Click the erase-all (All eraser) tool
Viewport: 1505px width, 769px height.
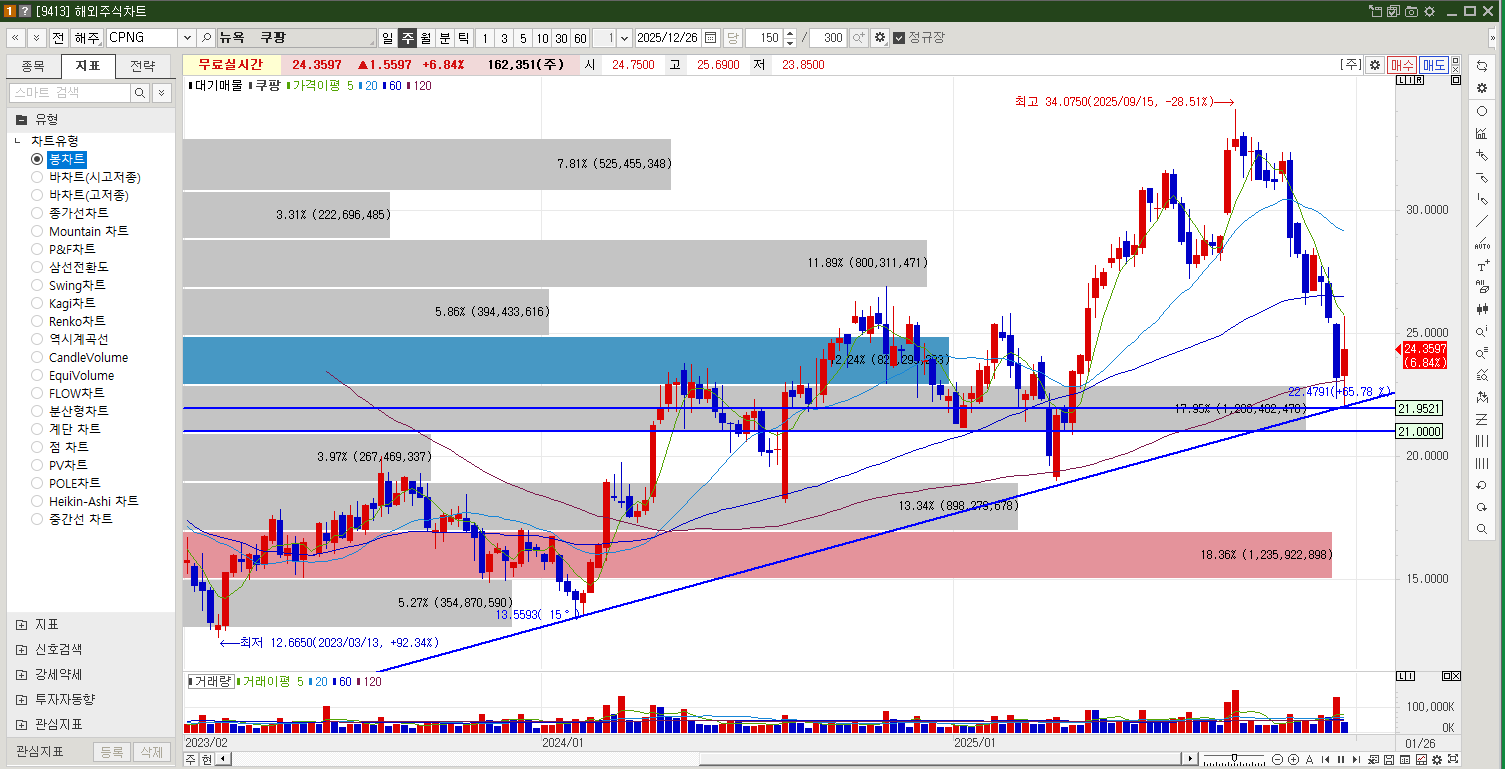(x=1482, y=288)
